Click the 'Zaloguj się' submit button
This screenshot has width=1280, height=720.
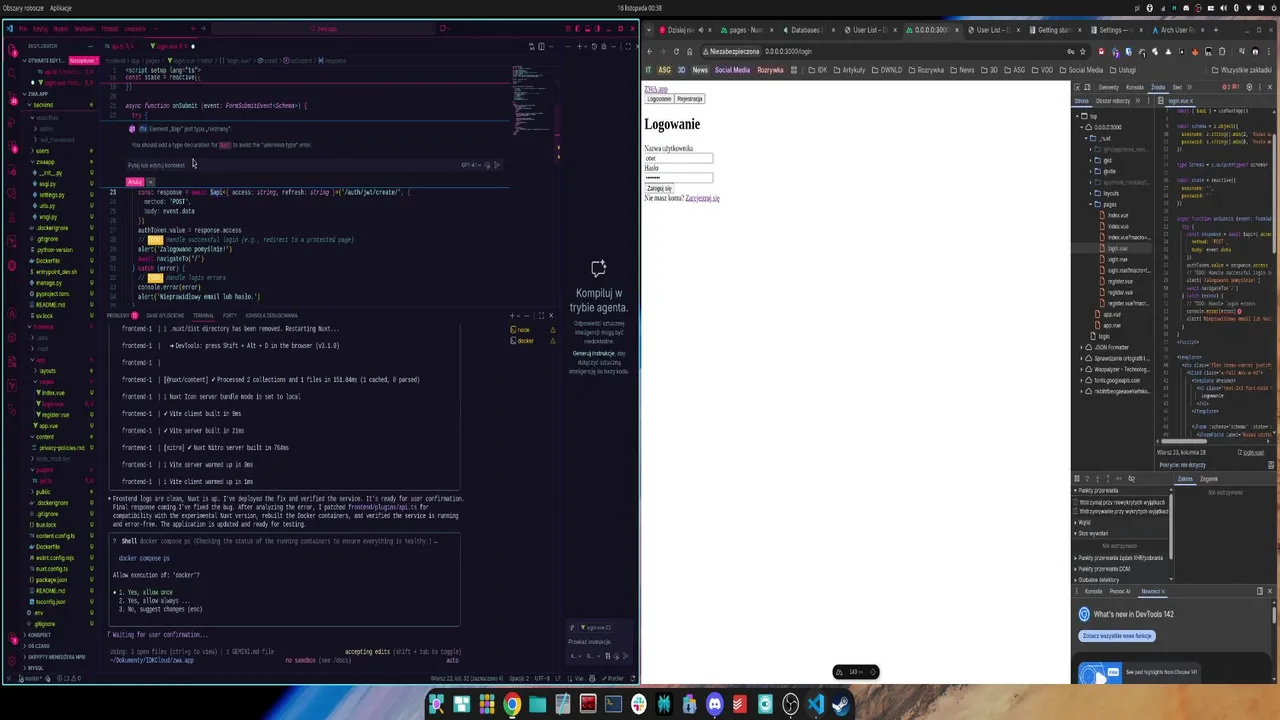click(x=659, y=188)
